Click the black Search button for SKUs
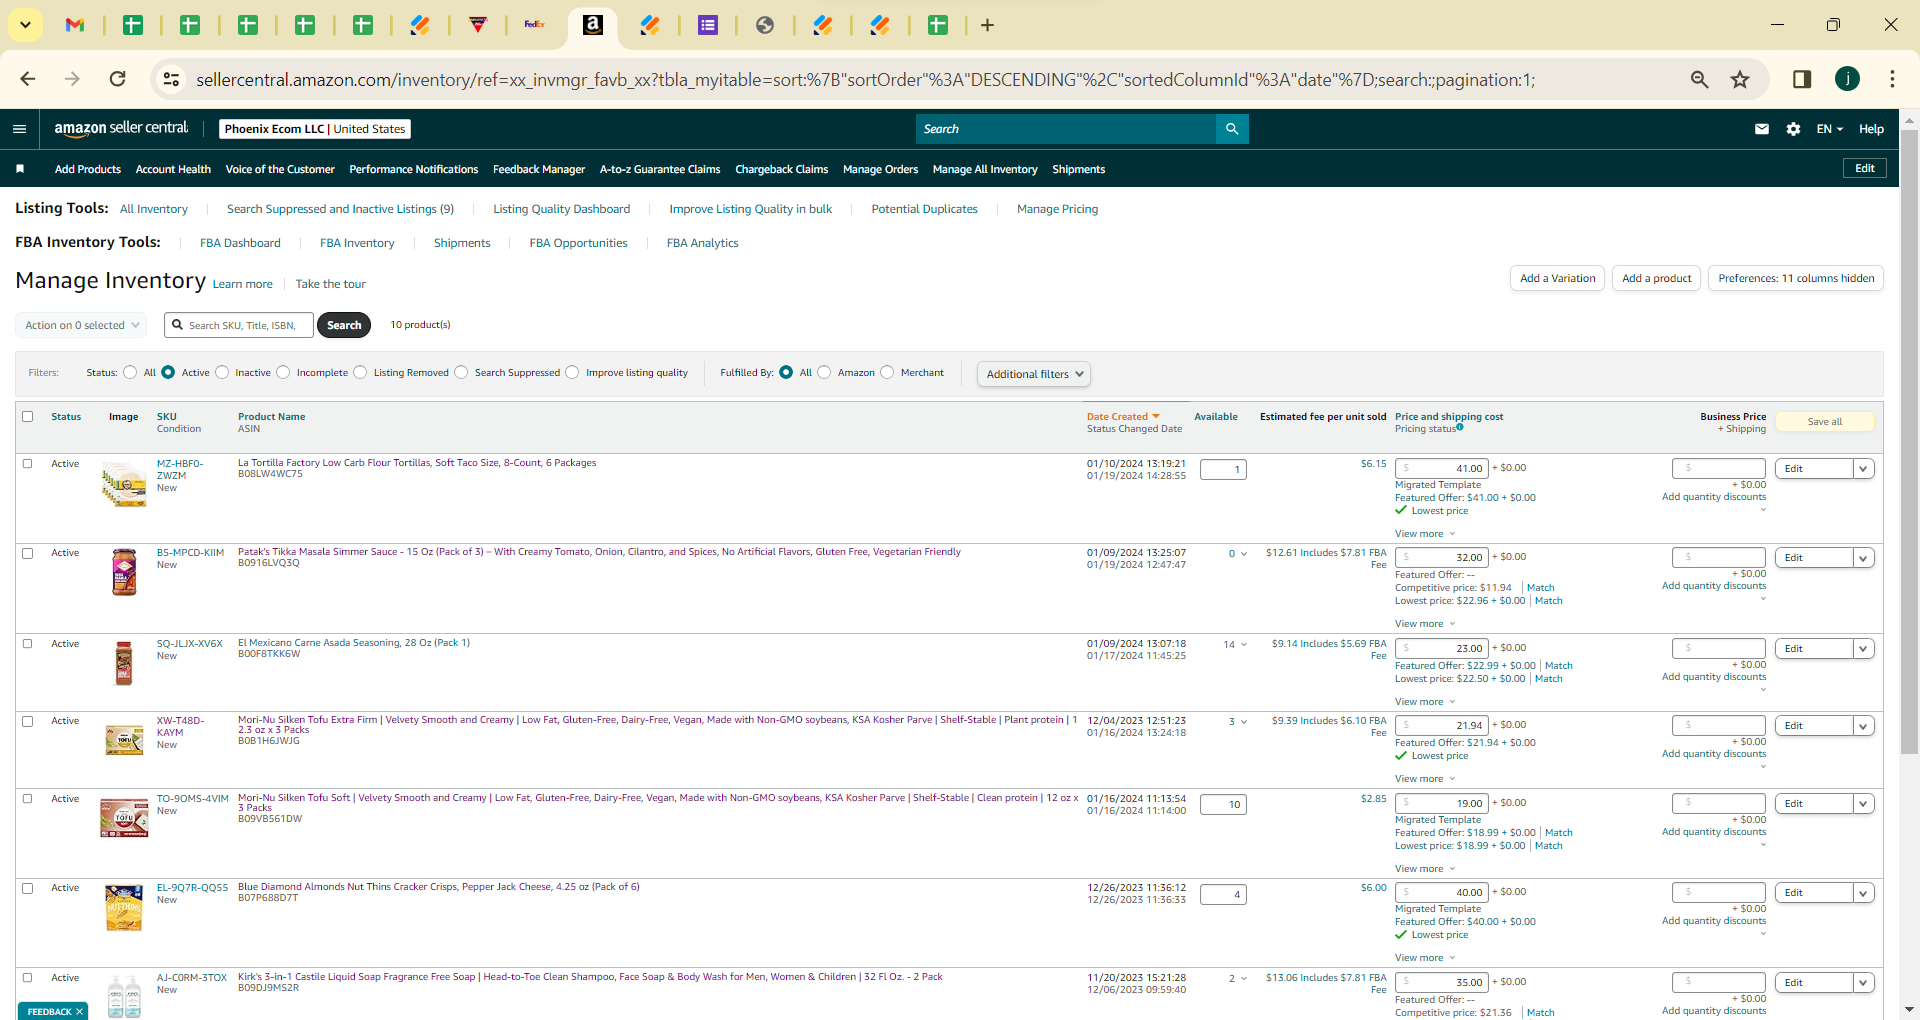The width and height of the screenshot is (1920, 1020). click(344, 325)
